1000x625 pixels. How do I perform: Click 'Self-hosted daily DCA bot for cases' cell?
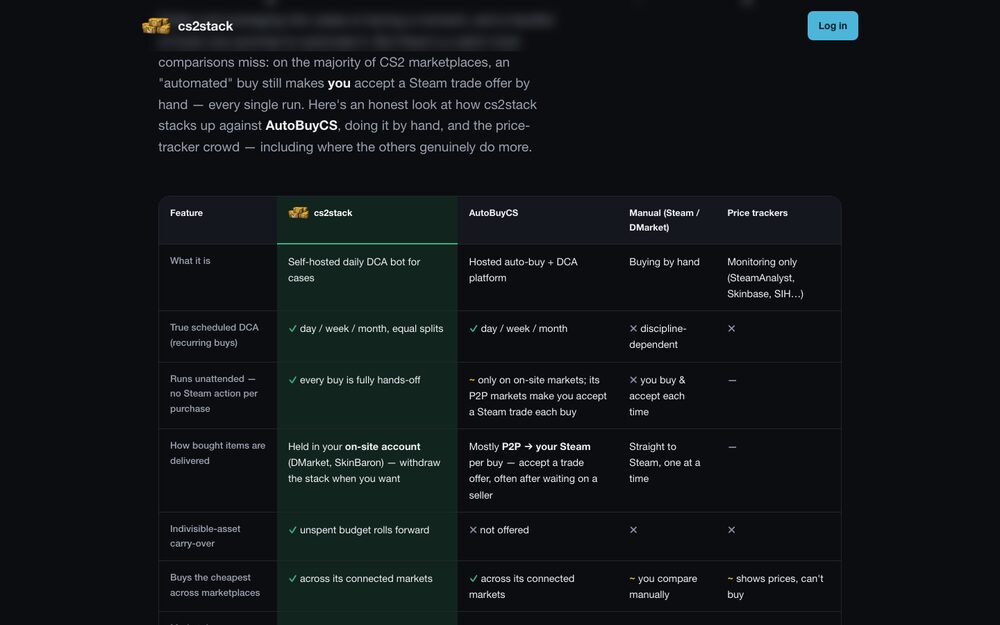(x=354, y=270)
